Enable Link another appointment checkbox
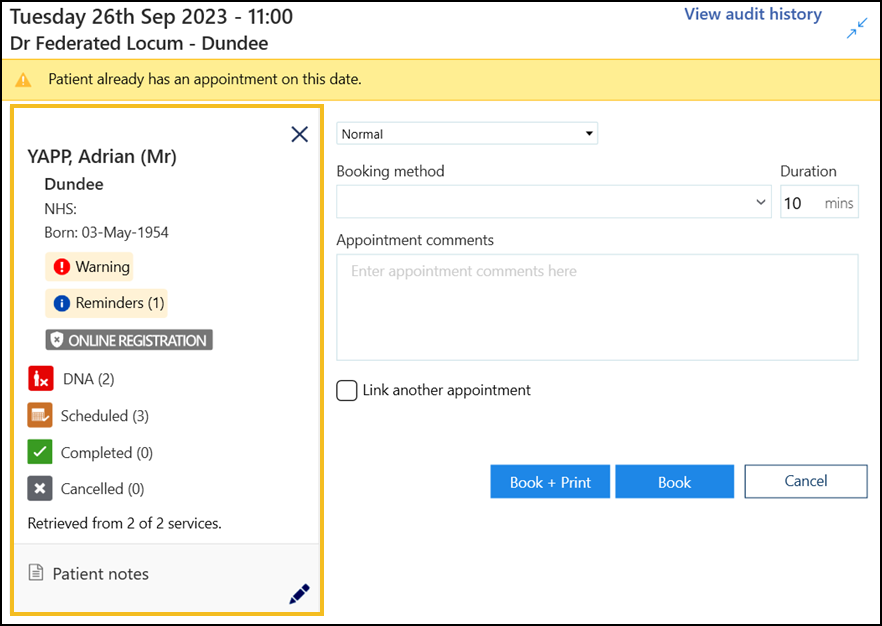 click(x=347, y=391)
